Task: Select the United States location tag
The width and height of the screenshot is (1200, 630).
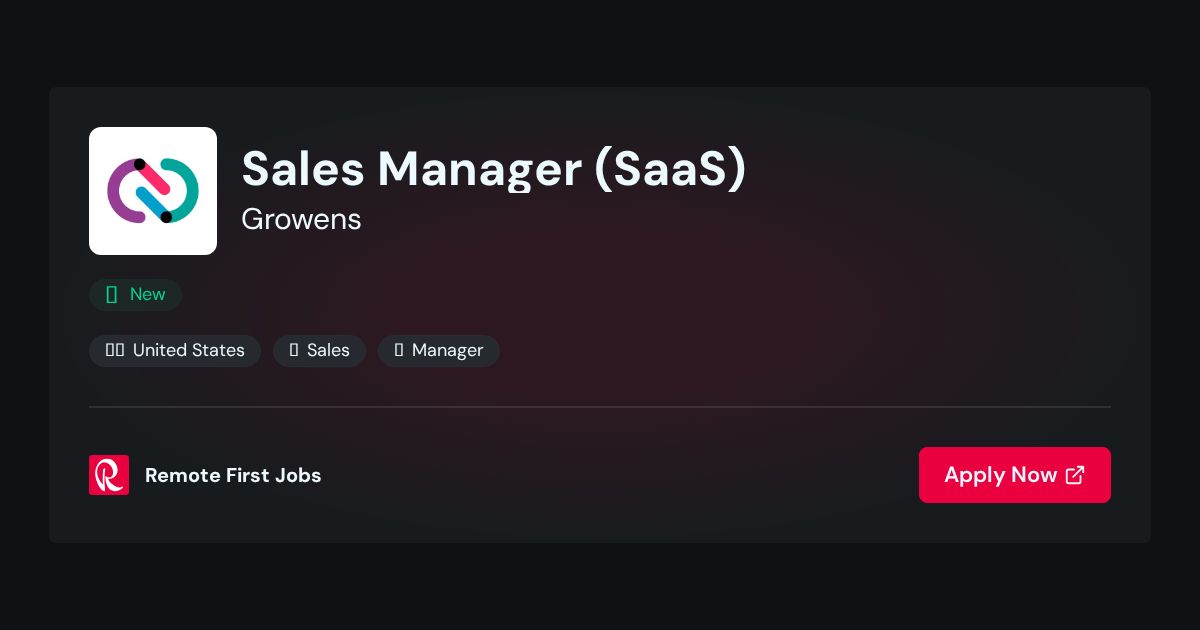Action: point(175,350)
